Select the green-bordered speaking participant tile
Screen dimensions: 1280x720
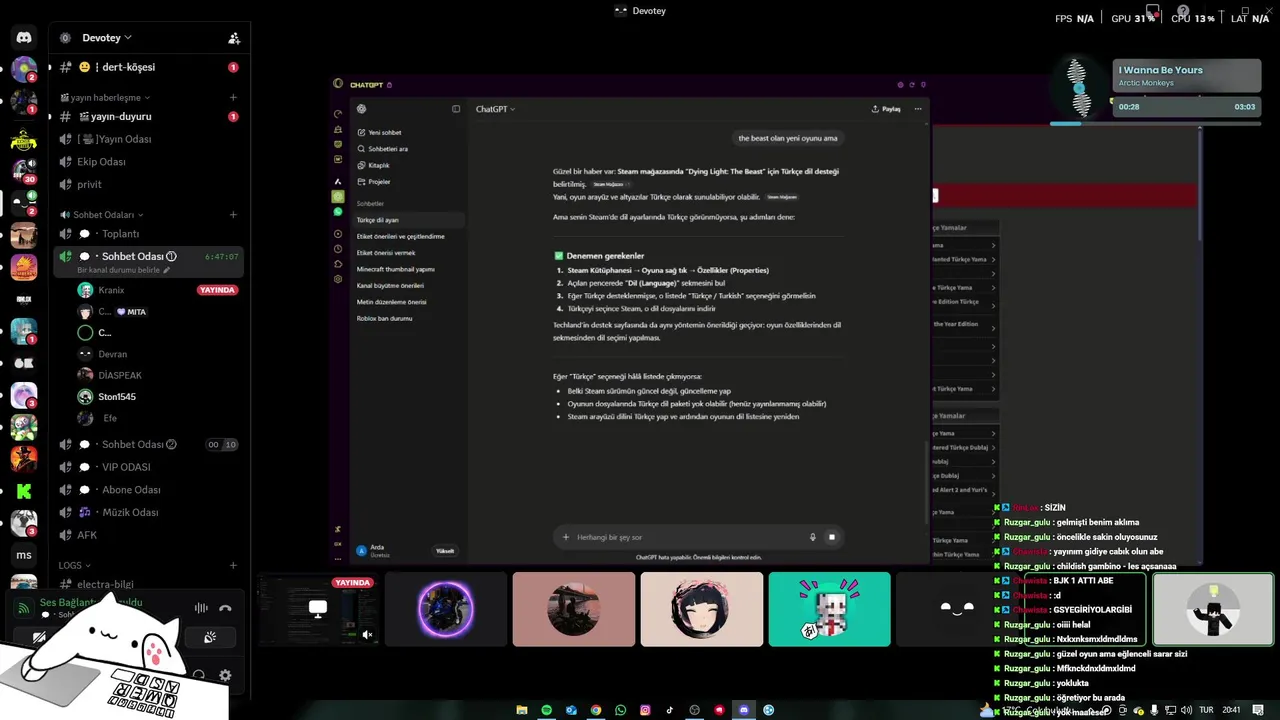click(x=1213, y=609)
